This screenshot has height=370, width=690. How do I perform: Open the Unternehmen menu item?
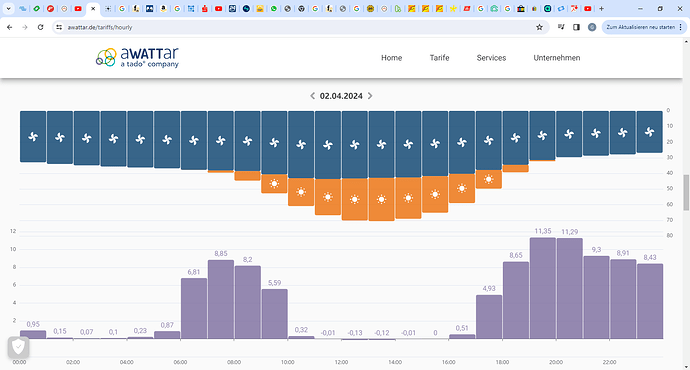(557, 58)
